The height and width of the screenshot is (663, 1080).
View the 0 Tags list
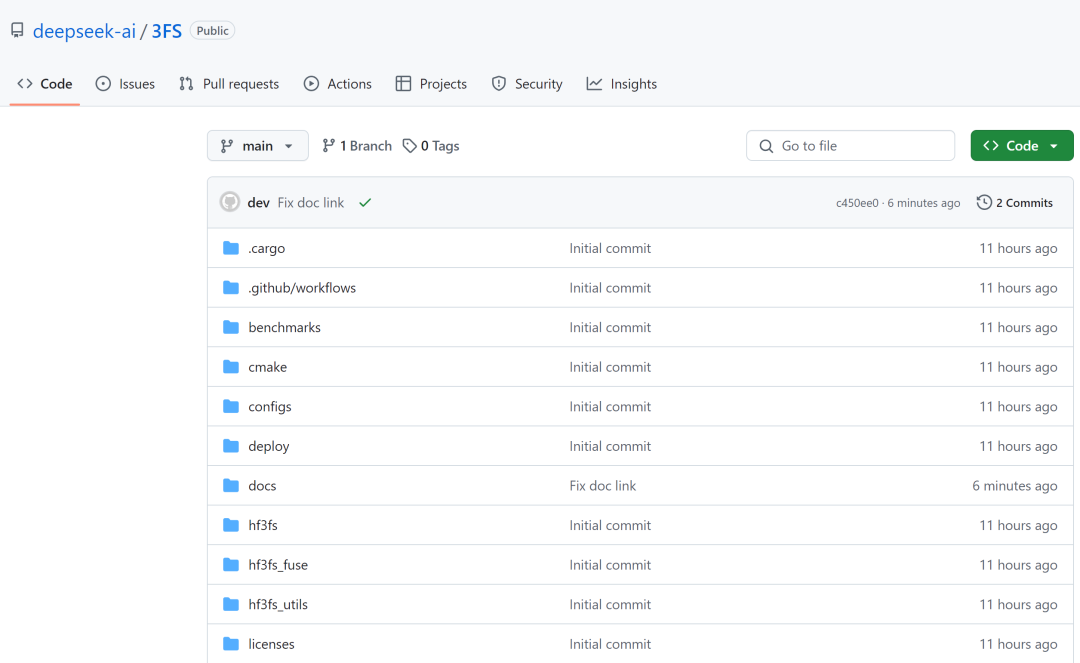pos(431,146)
